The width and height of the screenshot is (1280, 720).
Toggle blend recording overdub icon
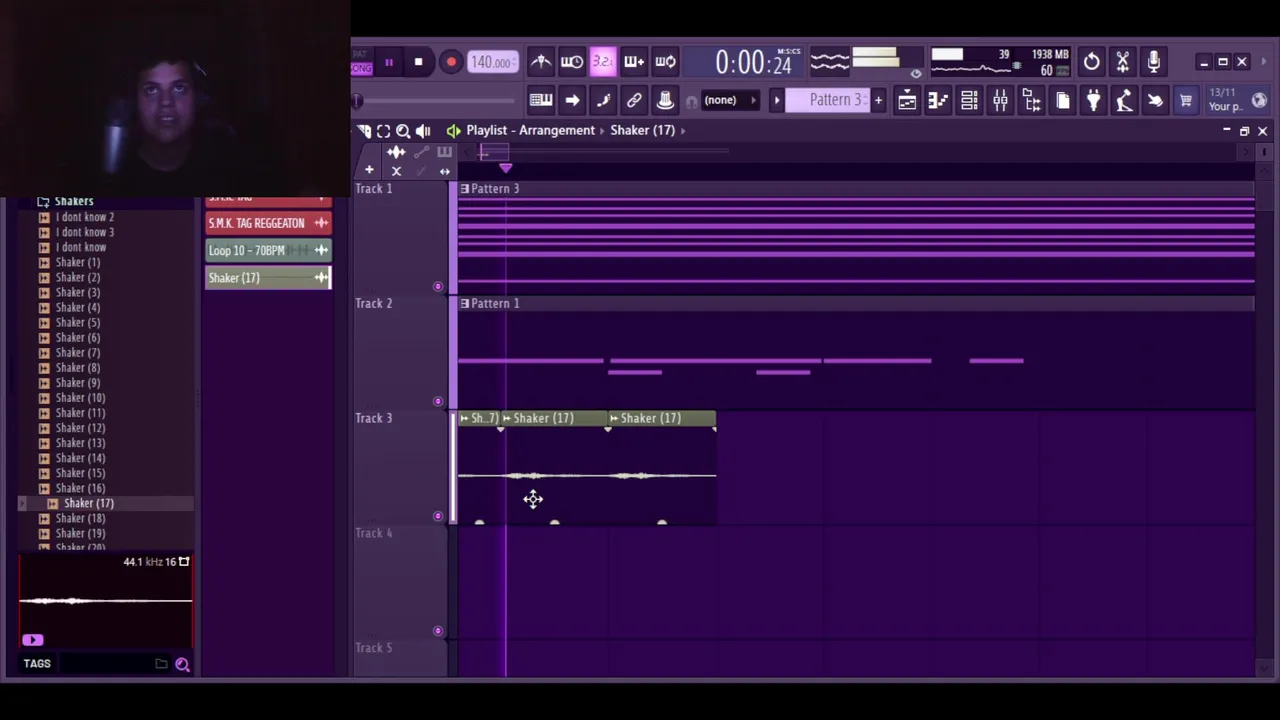[634, 62]
